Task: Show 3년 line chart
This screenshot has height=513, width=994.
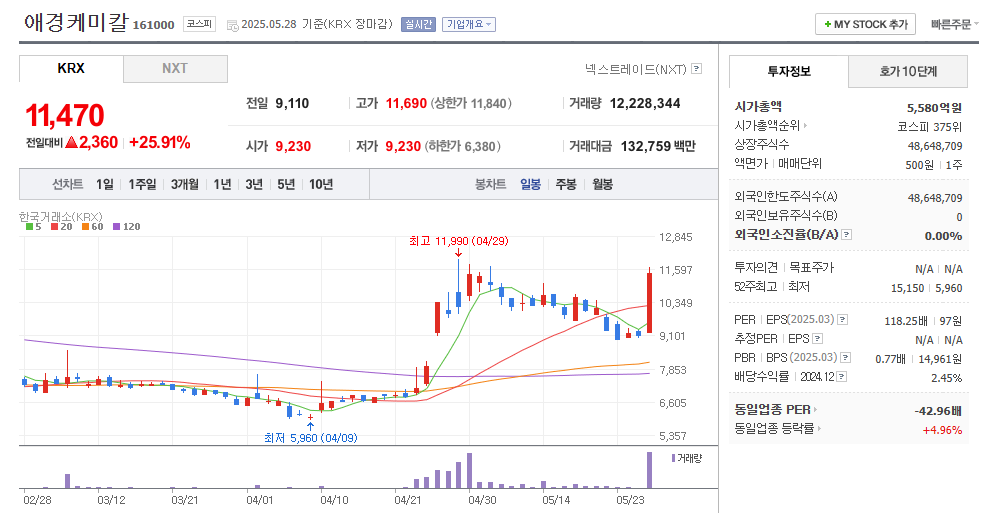Action: click(x=254, y=185)
